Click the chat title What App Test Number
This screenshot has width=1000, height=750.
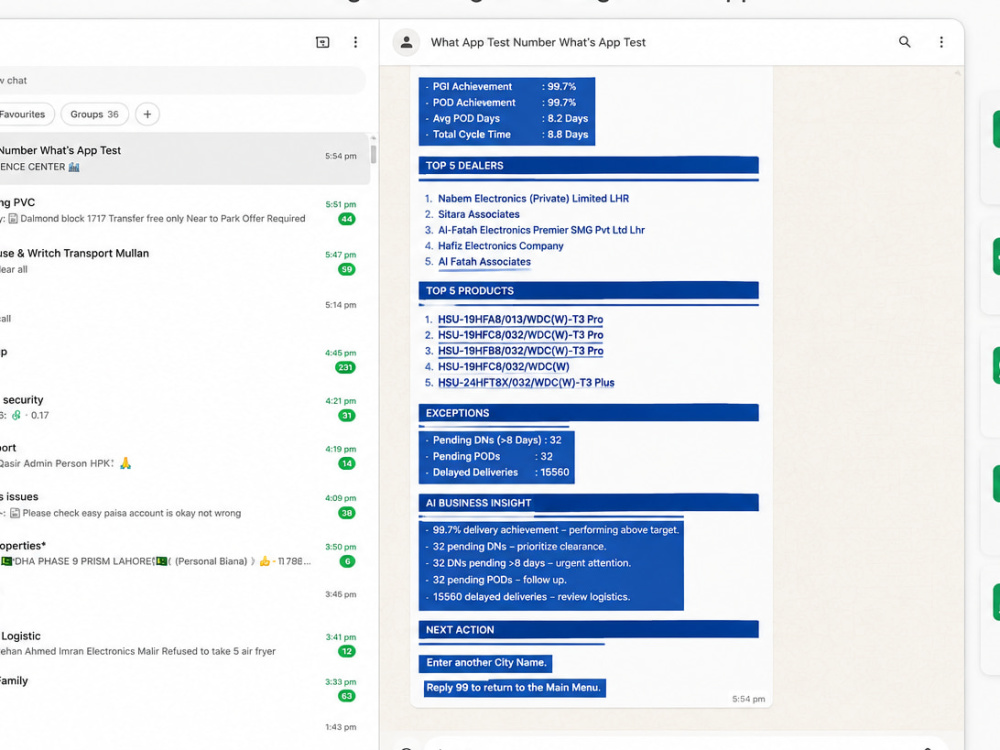coord(538,42)
